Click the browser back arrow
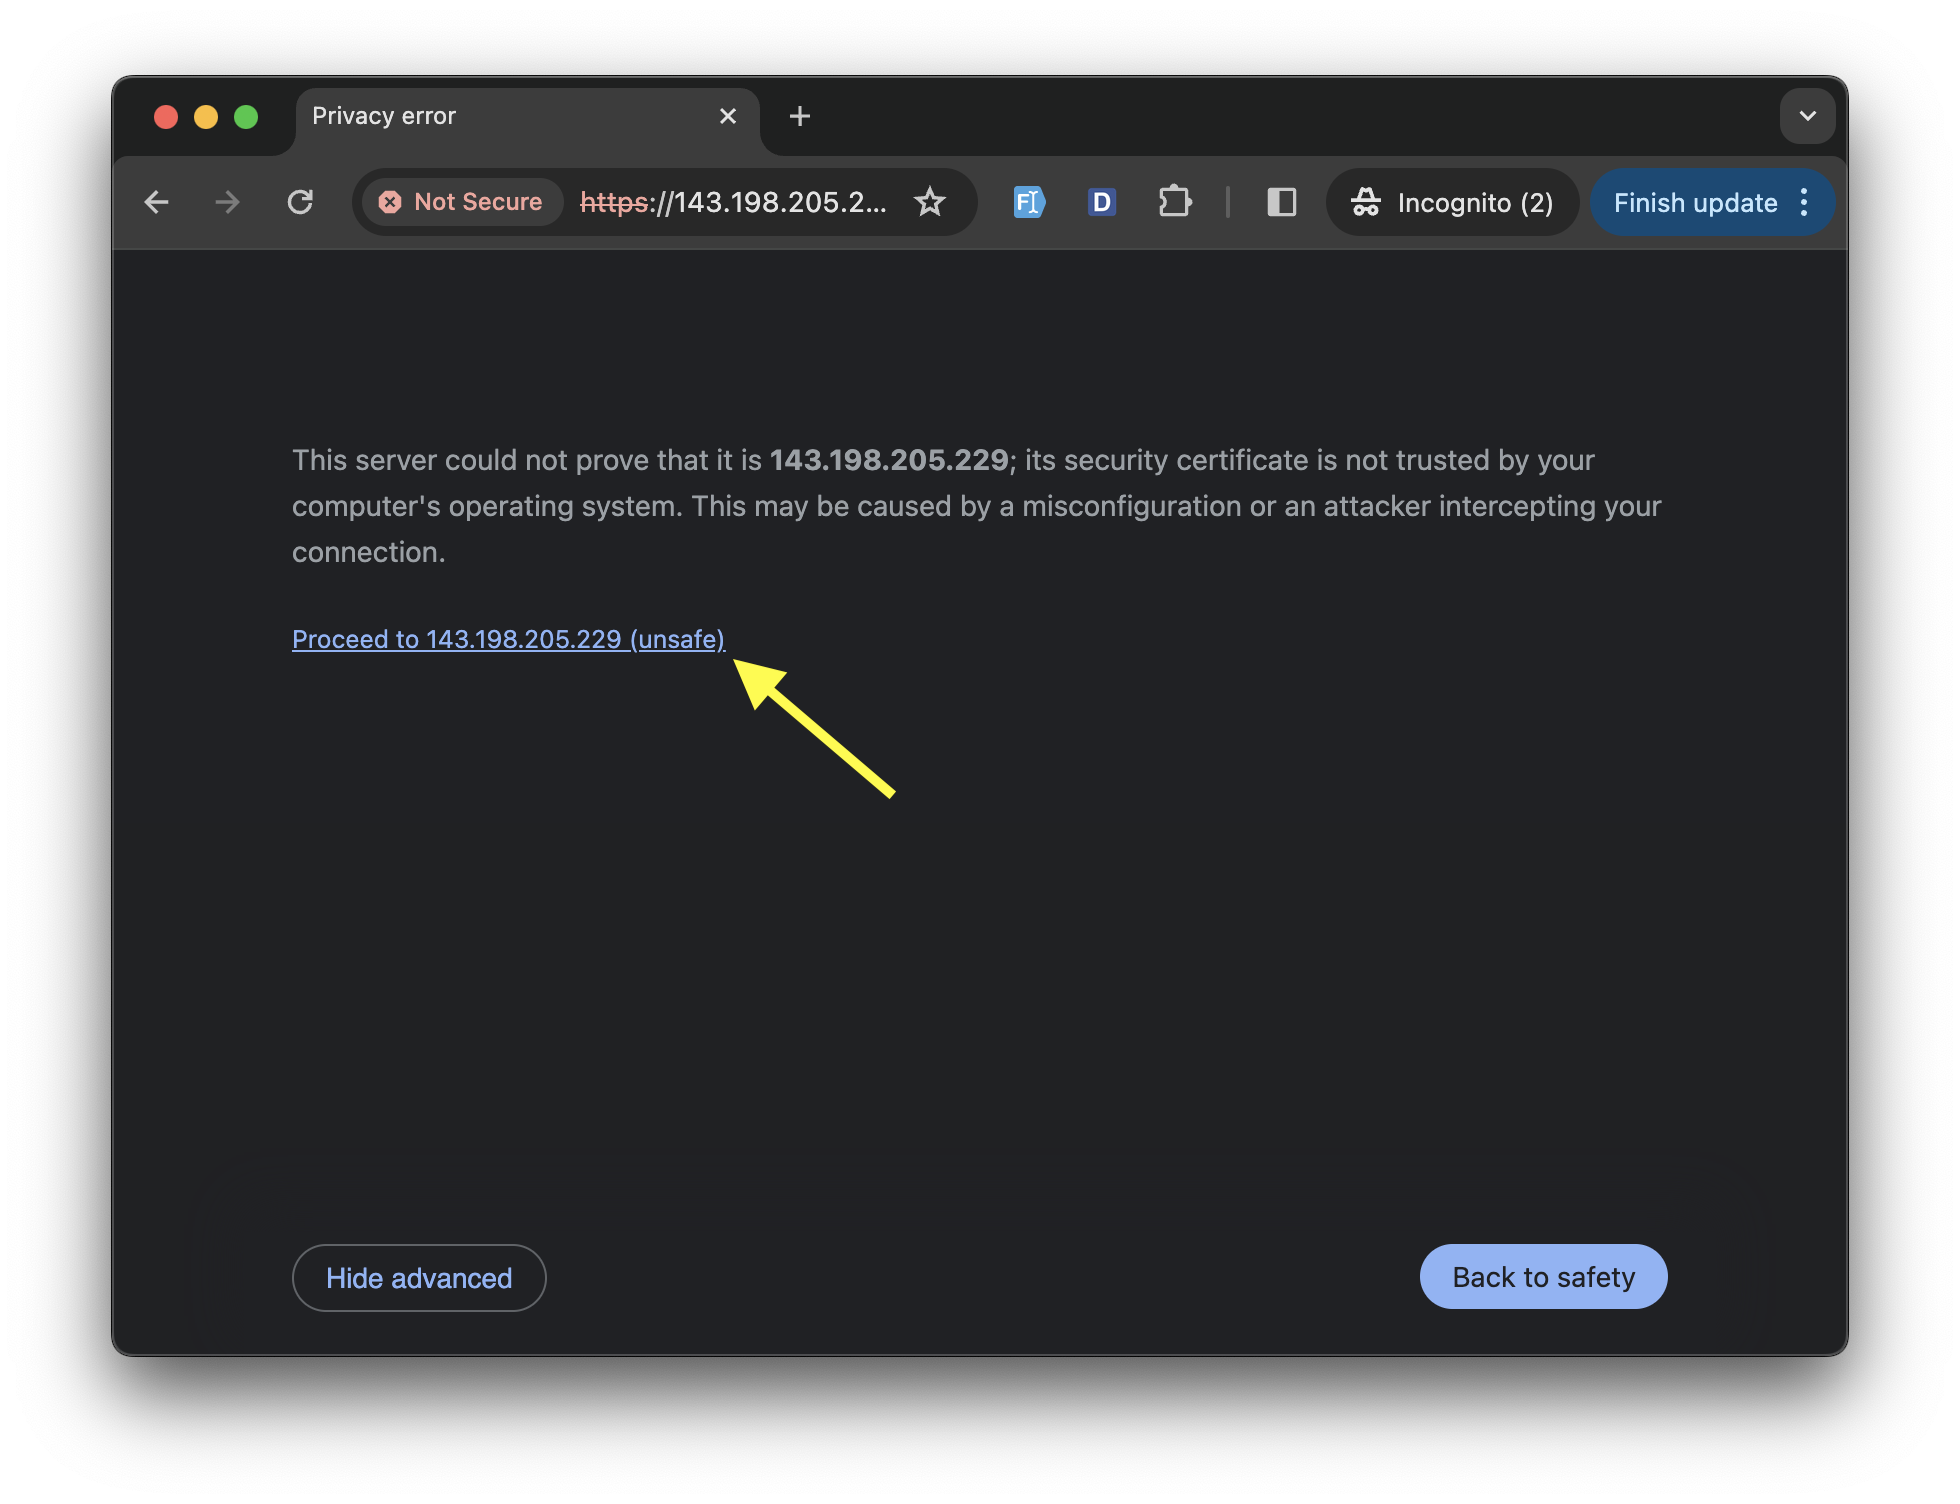The image size is (1960, 1504). [x=156, y=203]
